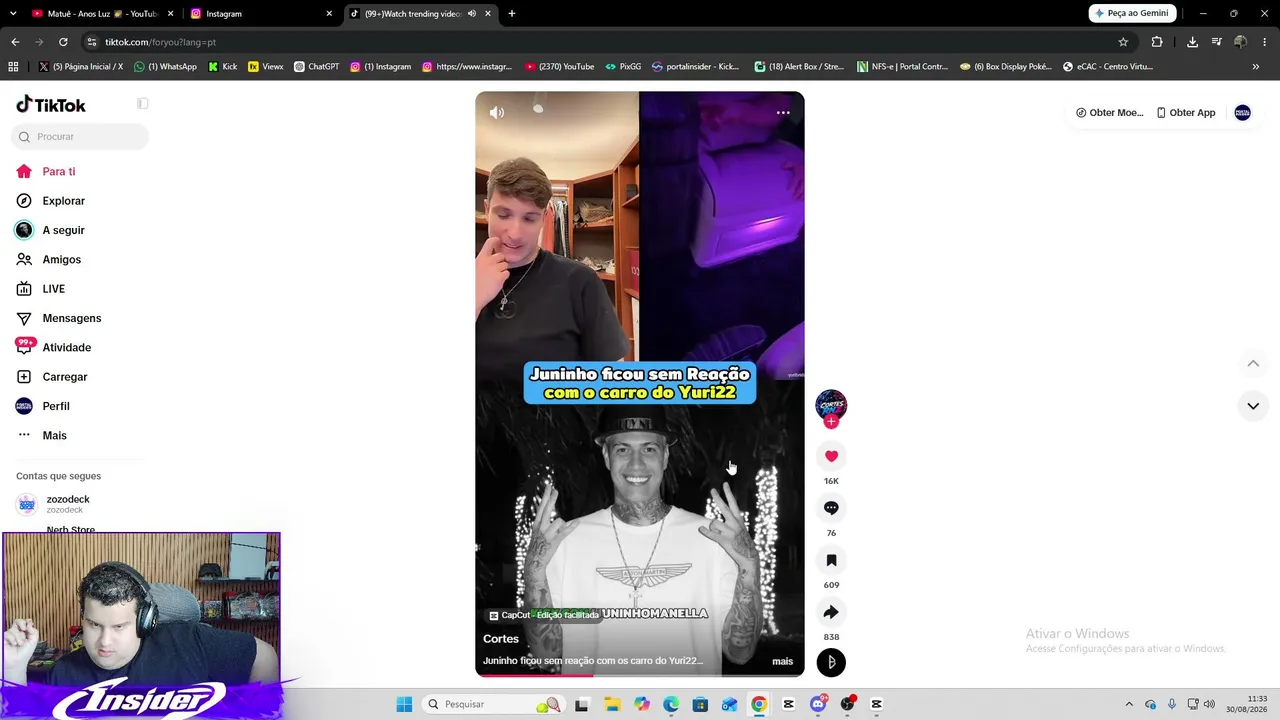Open the creator's profile avatar beside the video
This screenshot has width=1280, height=720.
[831, 403]
